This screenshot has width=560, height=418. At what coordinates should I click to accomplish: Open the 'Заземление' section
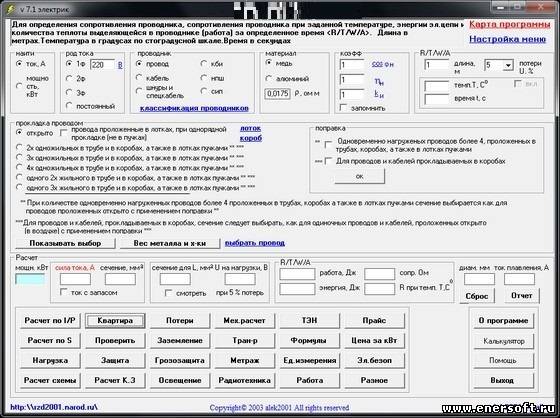[x=180, y=340]
